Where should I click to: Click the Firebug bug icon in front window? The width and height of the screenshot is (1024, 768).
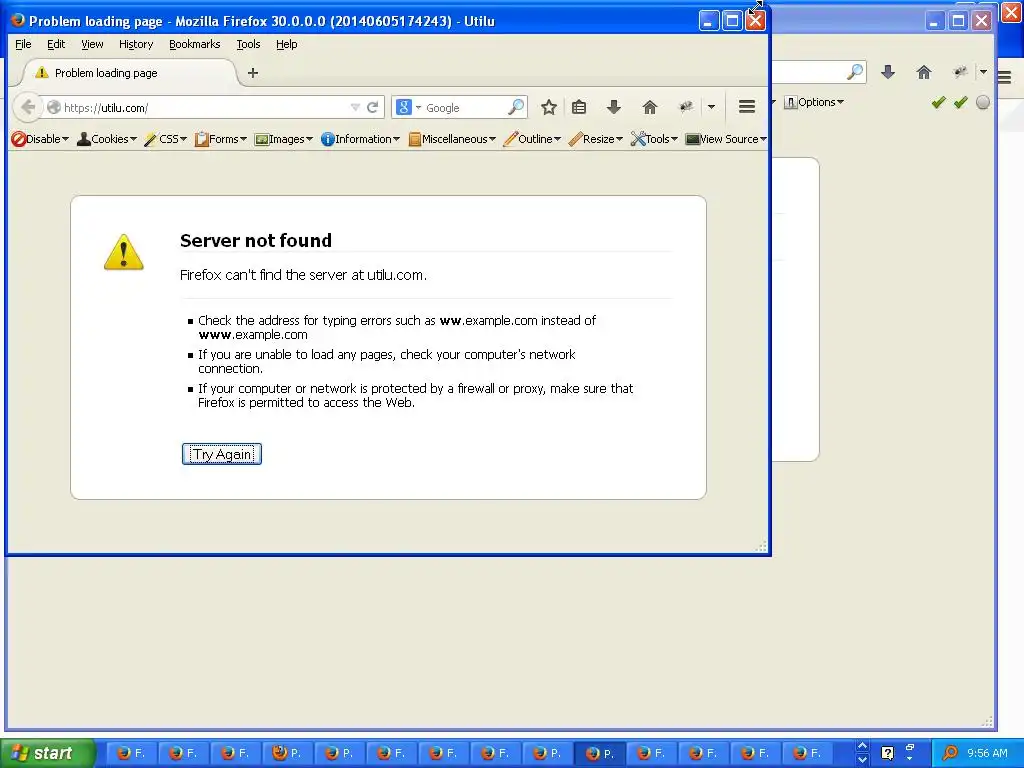tap(686, 107)
